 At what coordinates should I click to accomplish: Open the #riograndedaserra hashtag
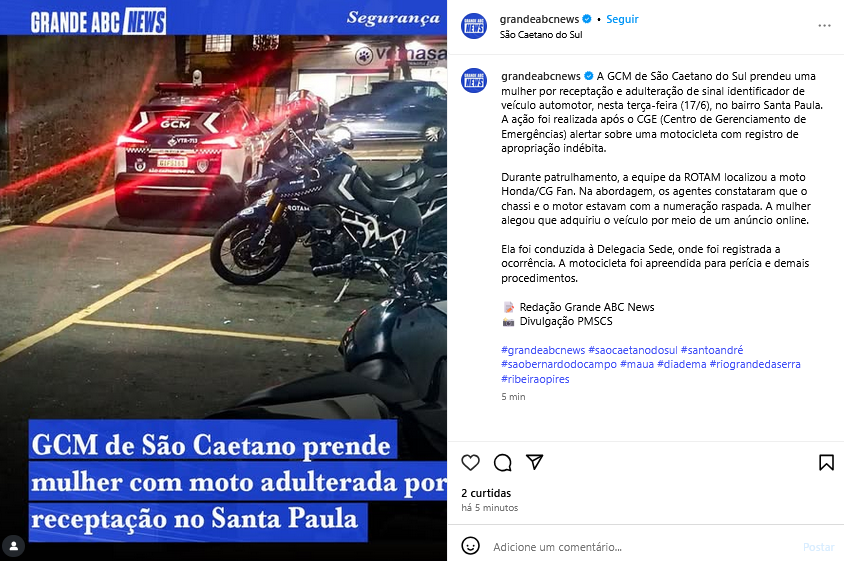pyautogui.click(x=755, y=364)
